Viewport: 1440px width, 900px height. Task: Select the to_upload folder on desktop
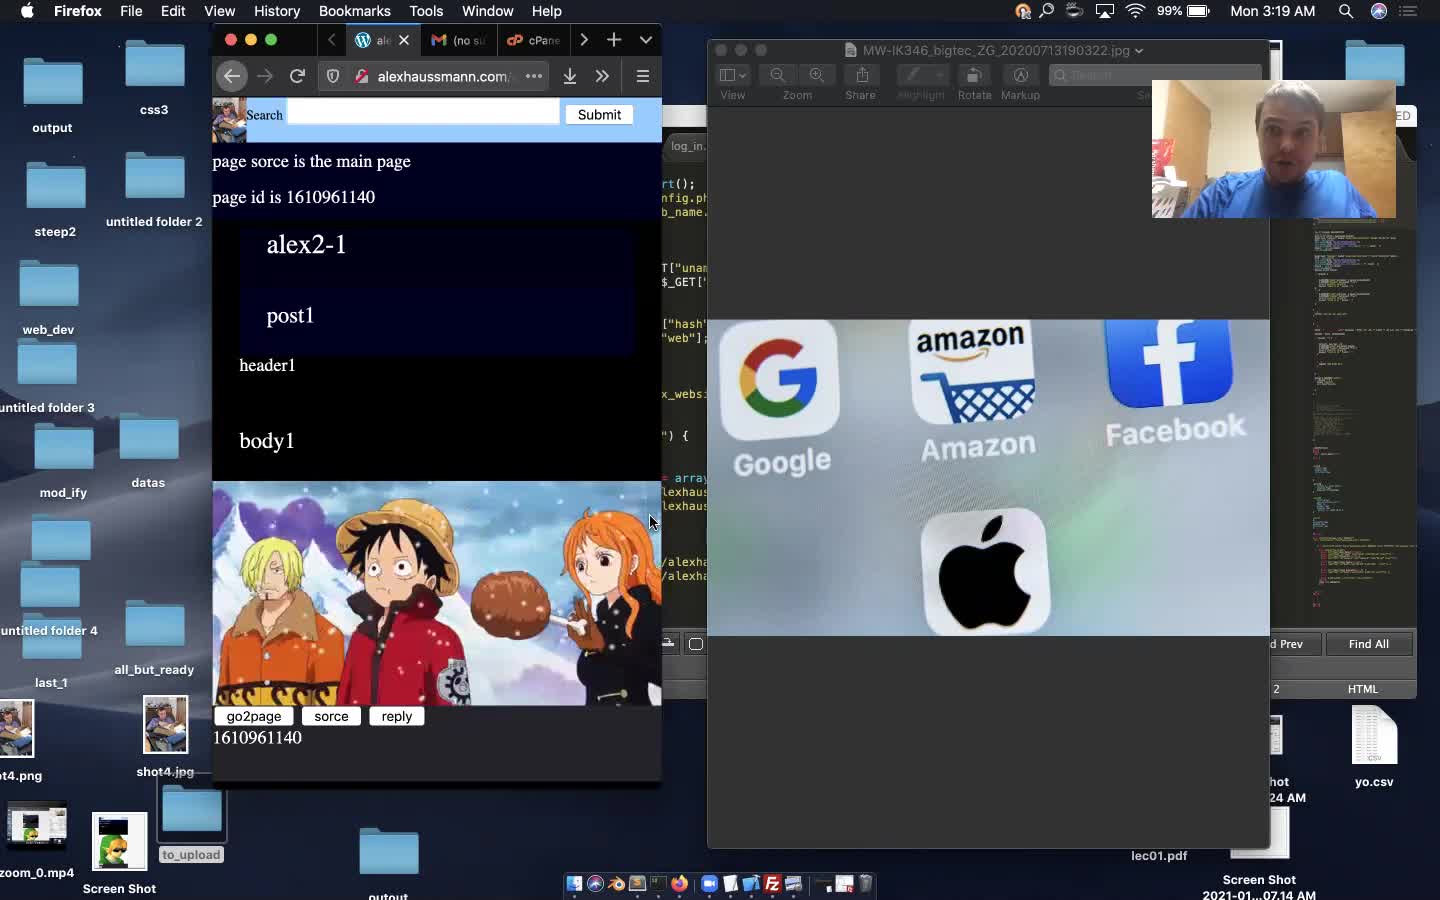(x=191, y=824)
